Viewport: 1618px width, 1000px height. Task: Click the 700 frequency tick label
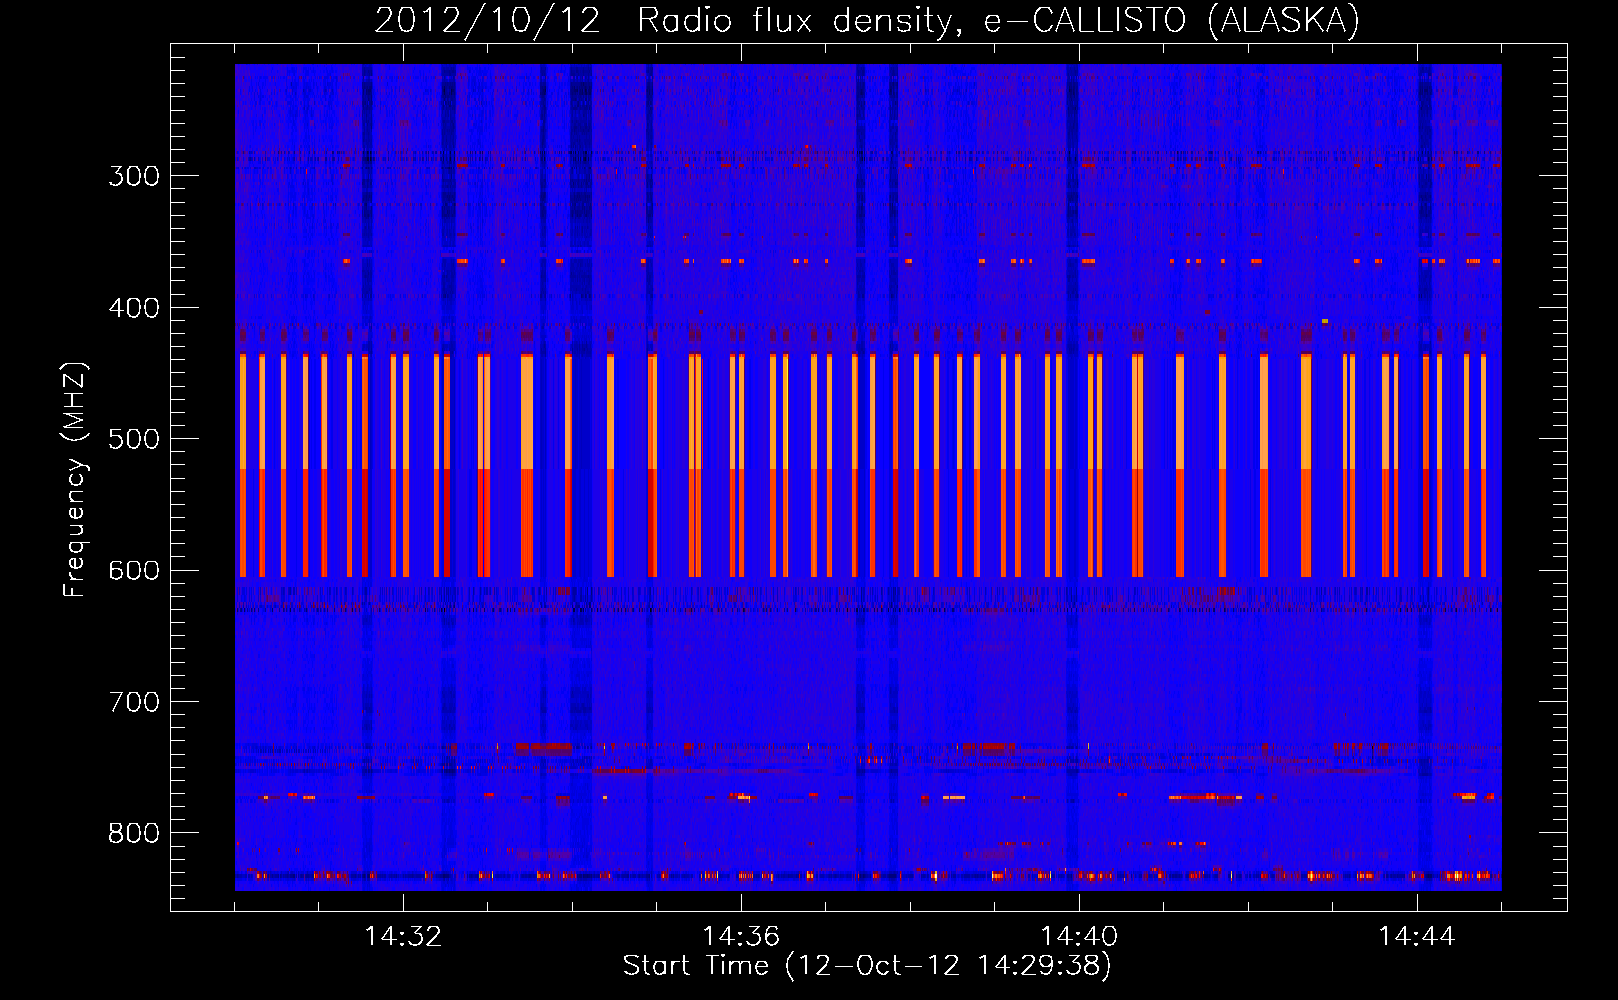(x=134, y=702)
